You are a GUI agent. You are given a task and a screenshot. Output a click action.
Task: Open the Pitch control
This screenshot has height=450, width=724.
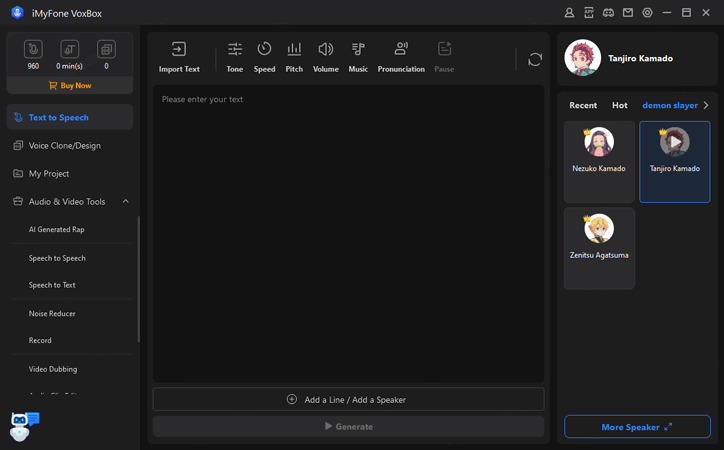[294, 57]
